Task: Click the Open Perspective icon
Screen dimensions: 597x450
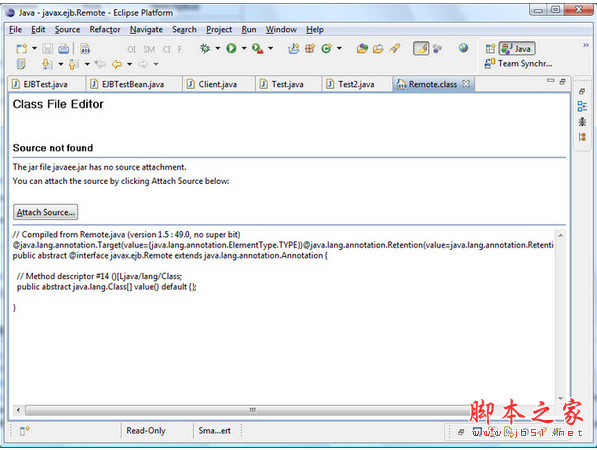Action: point(490,49)
